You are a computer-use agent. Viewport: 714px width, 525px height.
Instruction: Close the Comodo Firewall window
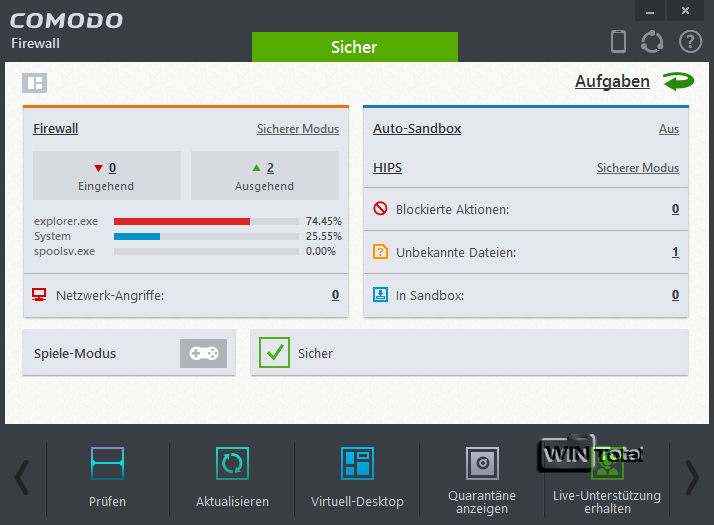[685, 10]
